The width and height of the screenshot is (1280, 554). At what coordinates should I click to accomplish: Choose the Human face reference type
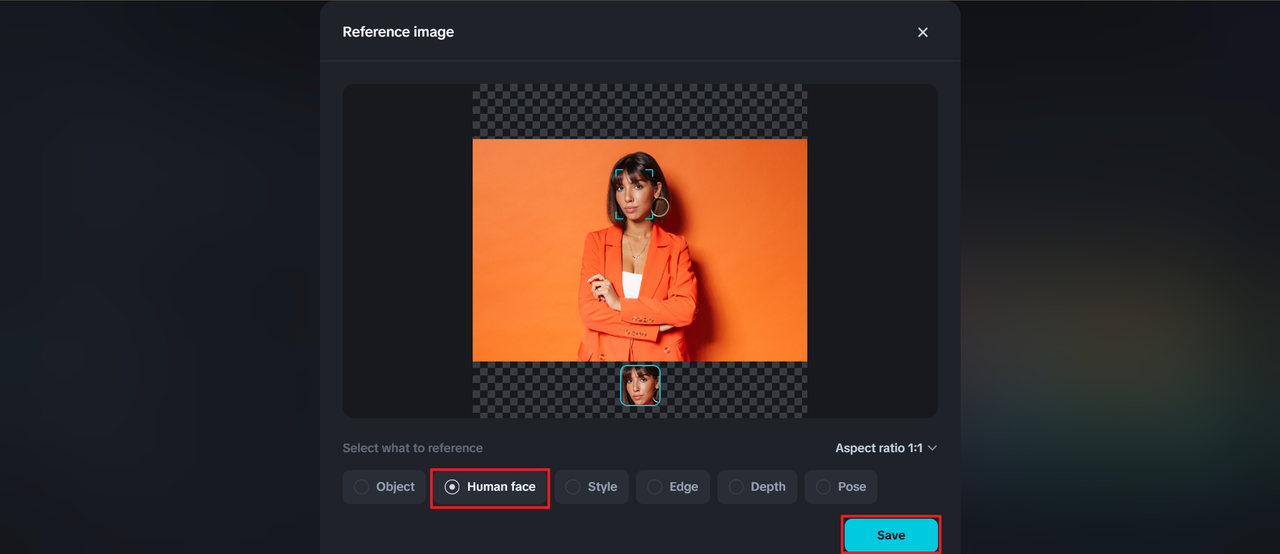(490, 487)
